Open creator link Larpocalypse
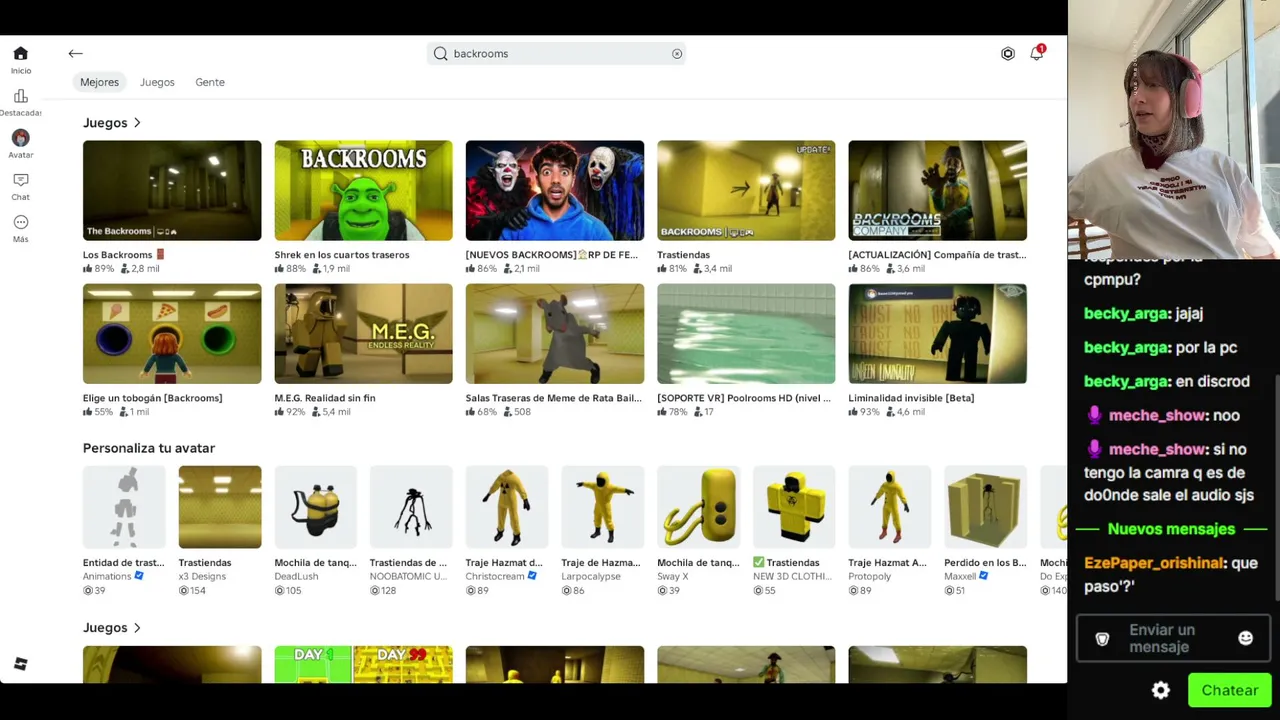The width and height of the screenshot is (1280, 720). (591, 577)
